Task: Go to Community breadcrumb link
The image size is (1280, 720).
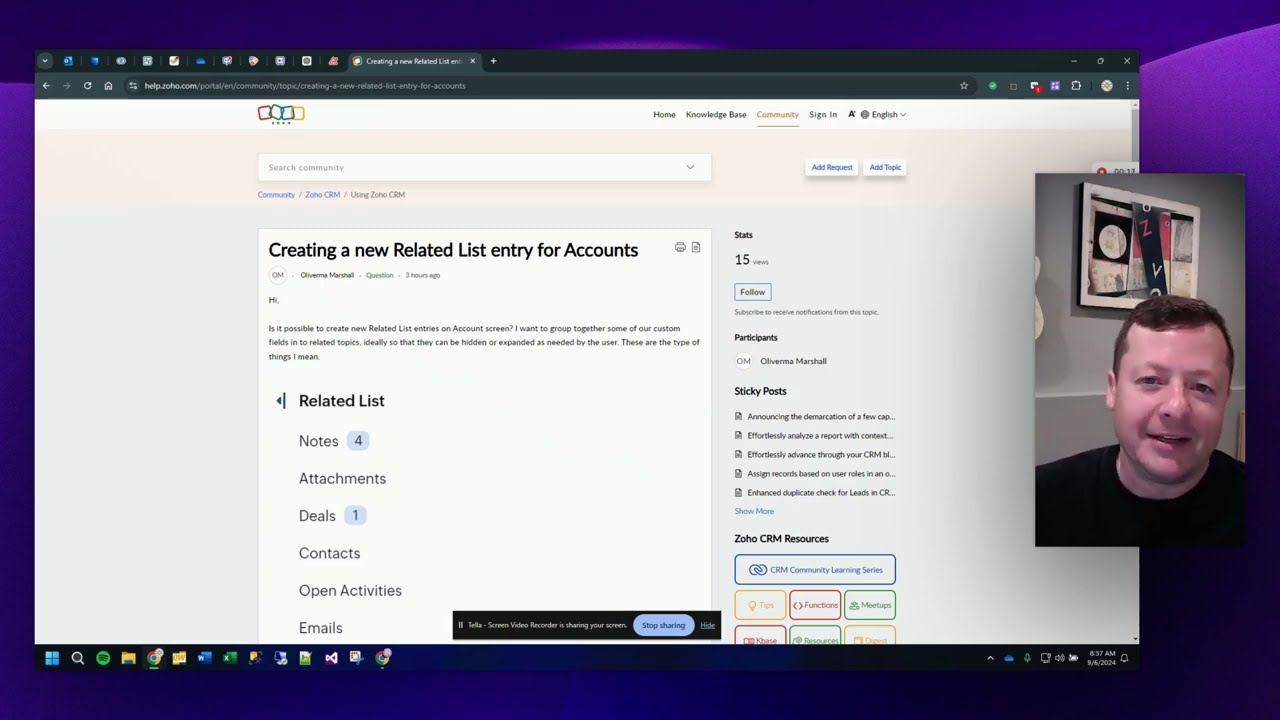Action: 276,194
